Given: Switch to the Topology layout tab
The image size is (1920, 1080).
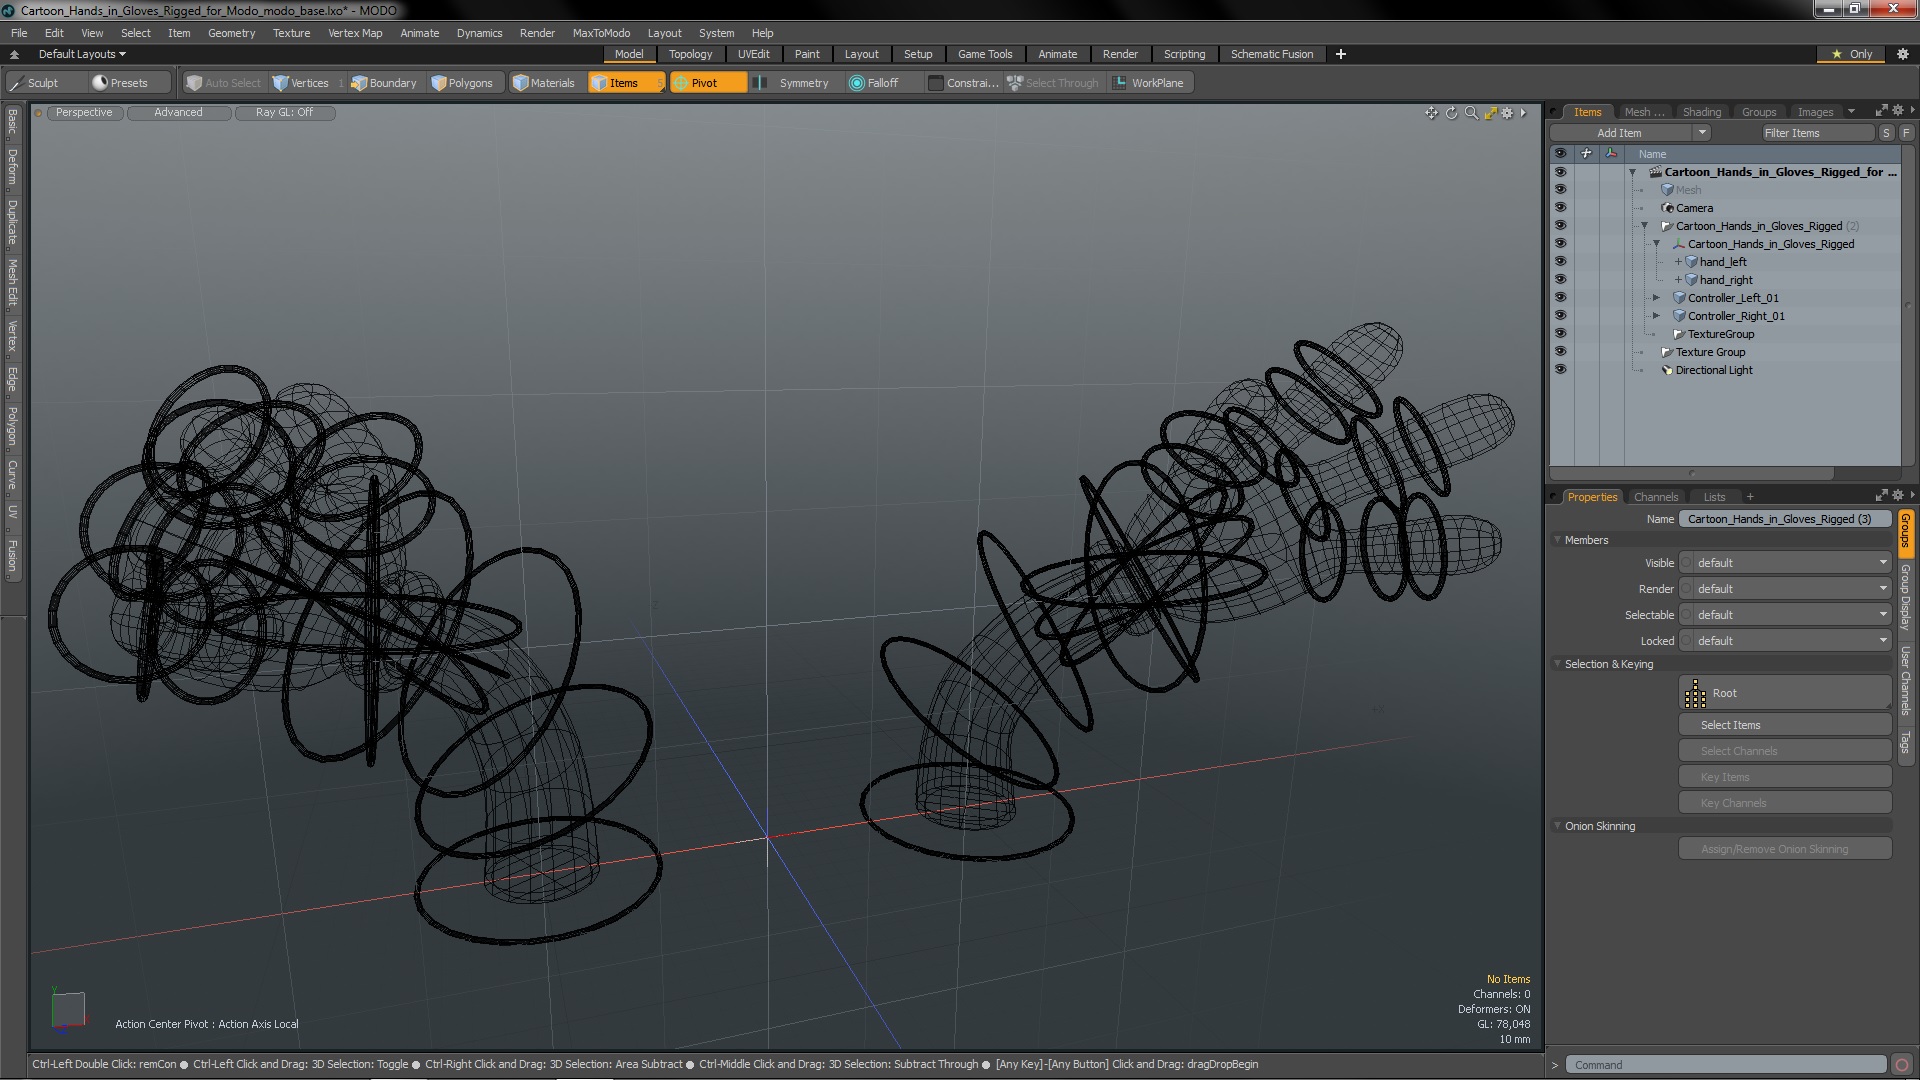Looking at the screenshot, I should coord(690,54).
